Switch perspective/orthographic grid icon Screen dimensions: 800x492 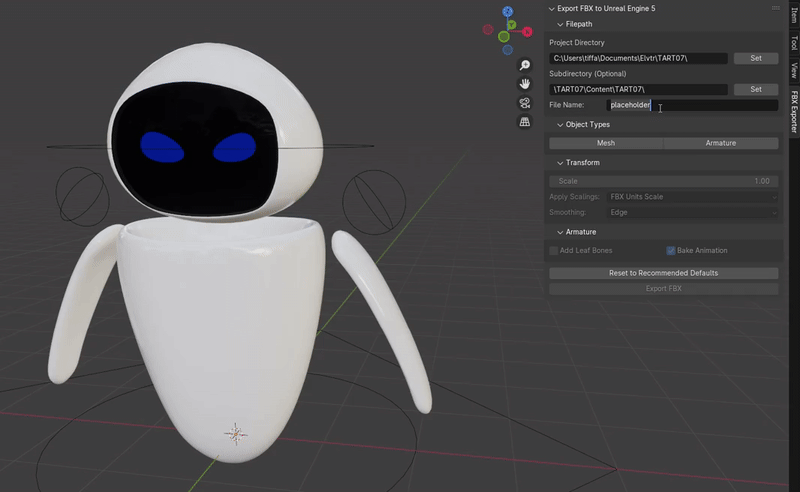[524, 121]
